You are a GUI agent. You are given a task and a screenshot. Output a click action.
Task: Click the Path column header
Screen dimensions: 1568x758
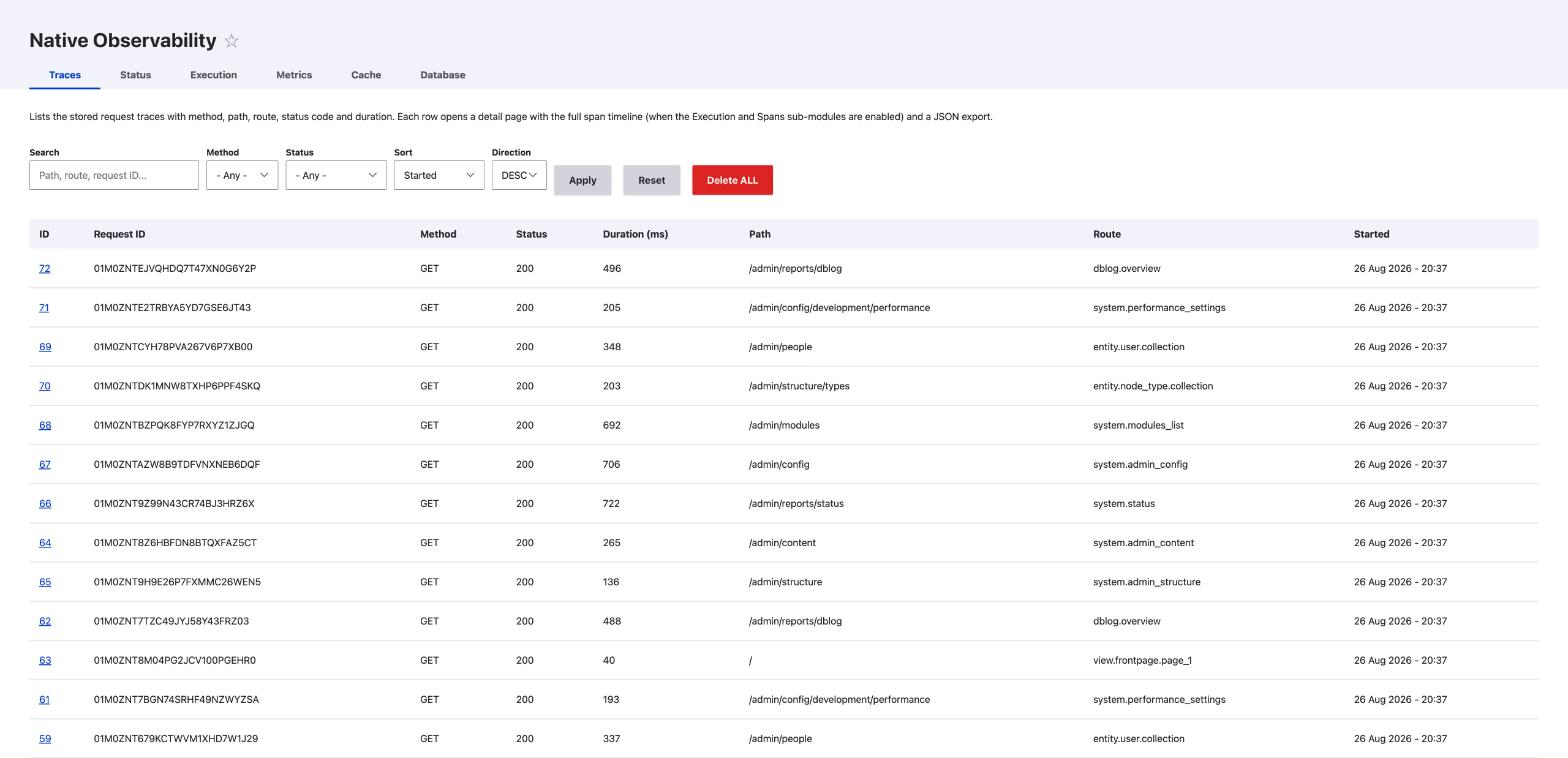click(x=760, y=234)
